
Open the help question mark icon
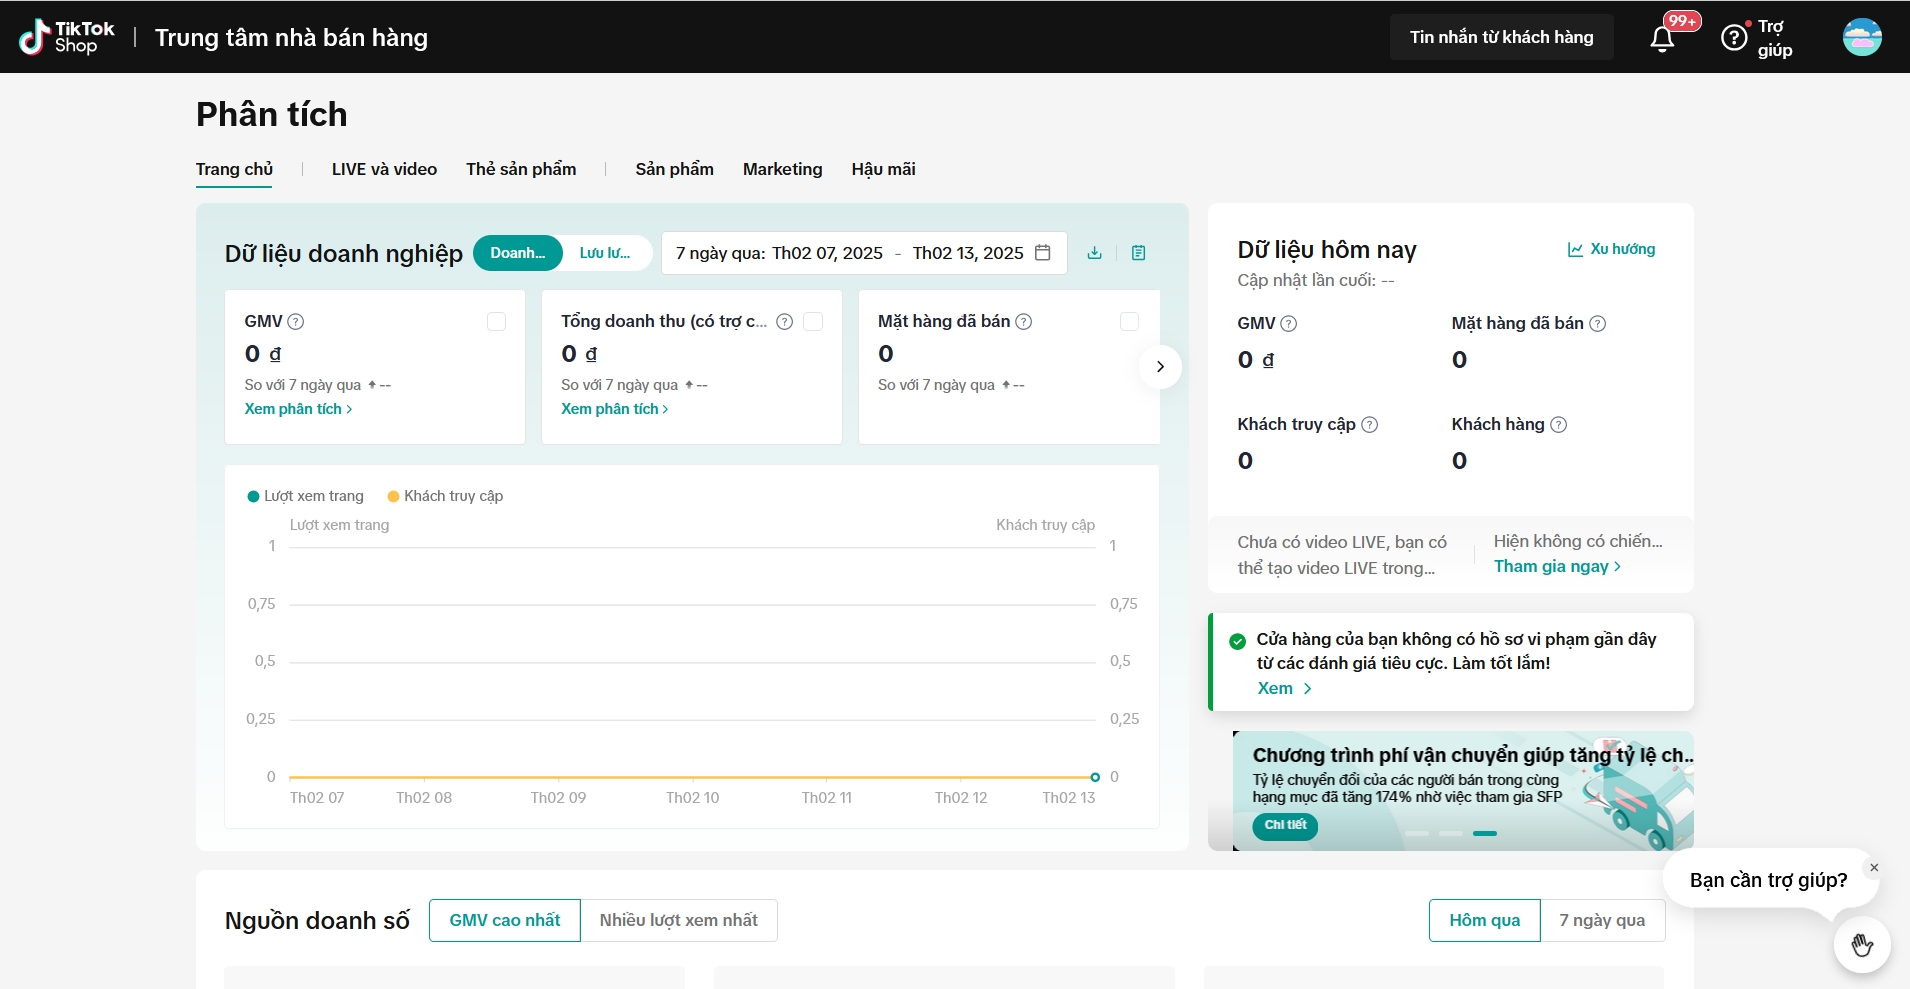click(x=1734, y=38)
